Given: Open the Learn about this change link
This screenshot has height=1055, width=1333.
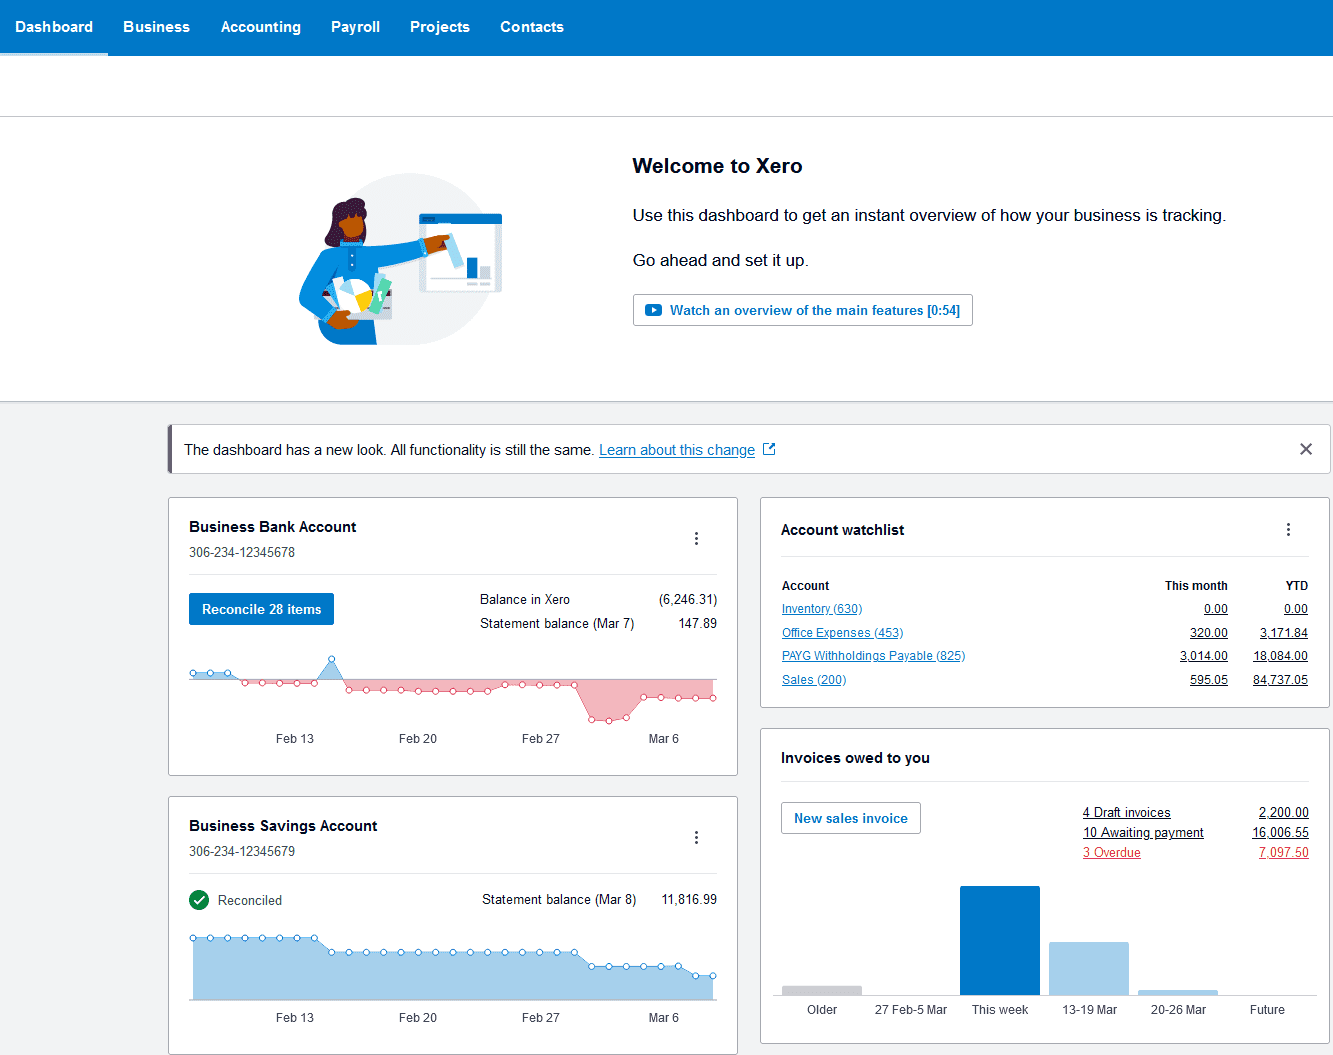Looking at the screenshot, I should point(677,450).
